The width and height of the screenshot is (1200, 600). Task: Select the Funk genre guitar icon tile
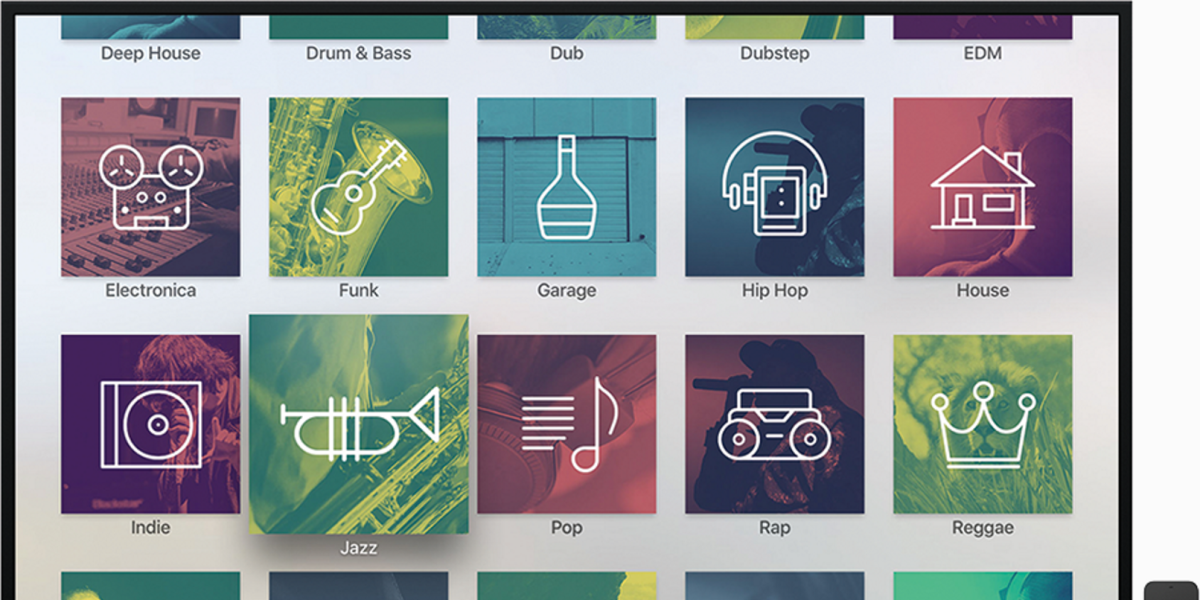point(359,187)
